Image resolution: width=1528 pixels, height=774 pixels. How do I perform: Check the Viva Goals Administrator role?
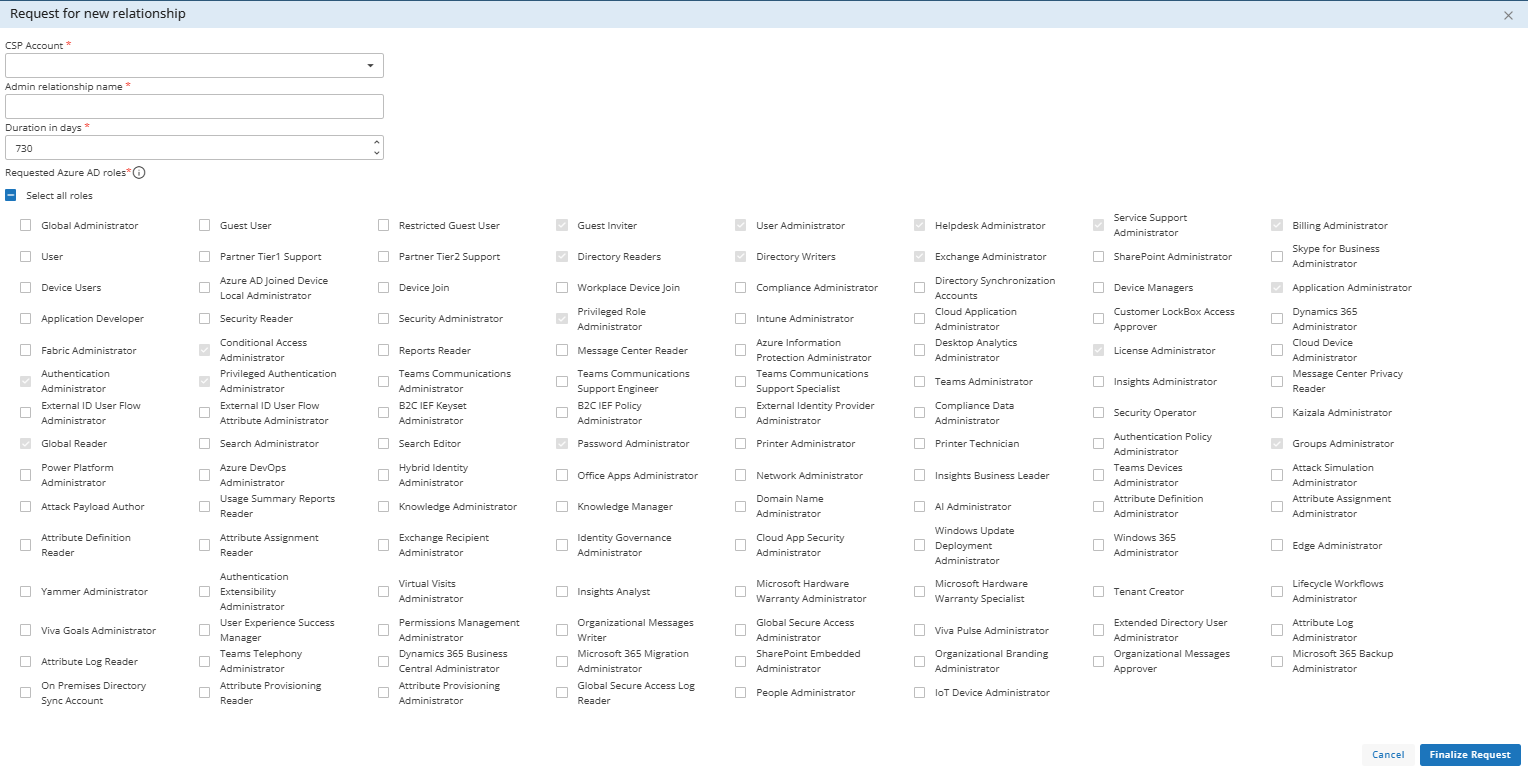25,630
